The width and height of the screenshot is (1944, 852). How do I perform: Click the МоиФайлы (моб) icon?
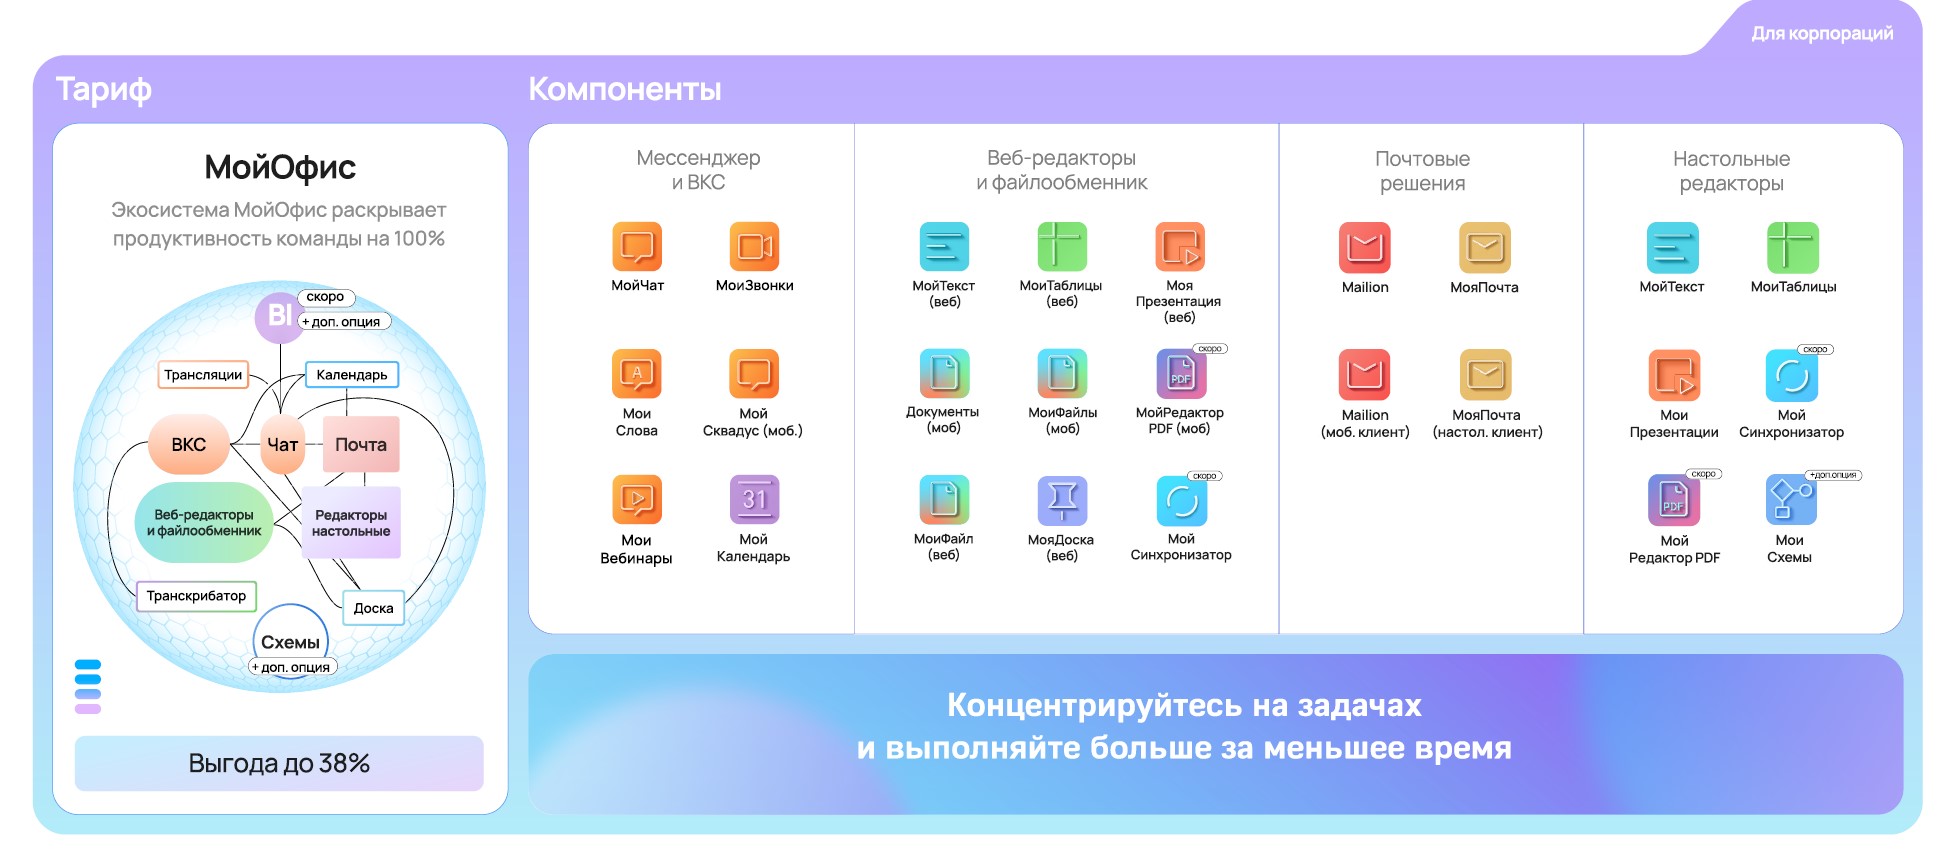tap(1062, 373)
